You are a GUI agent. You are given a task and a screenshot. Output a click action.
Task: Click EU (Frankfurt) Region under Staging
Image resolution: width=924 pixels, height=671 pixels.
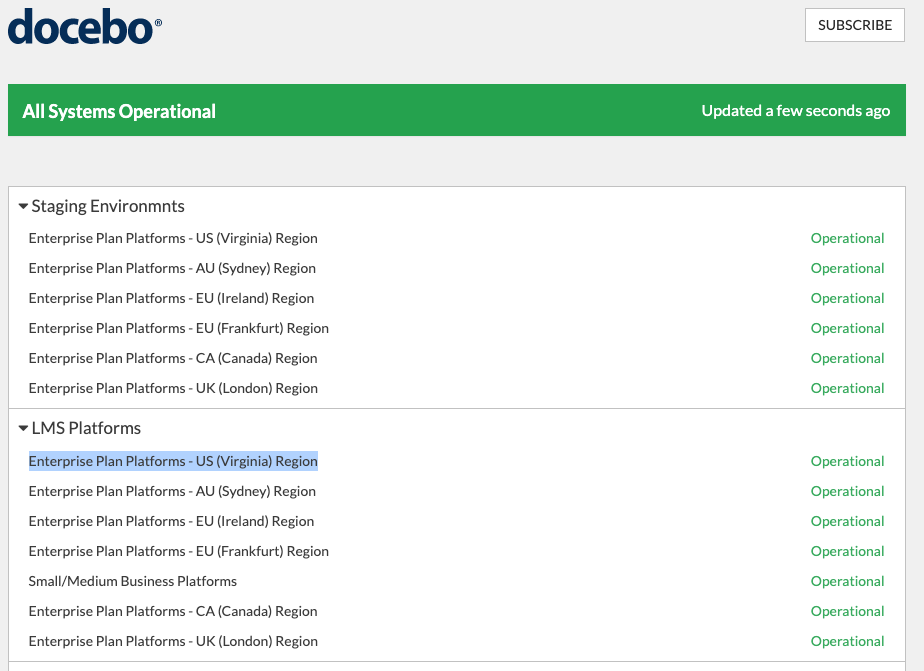pos(178,328)
